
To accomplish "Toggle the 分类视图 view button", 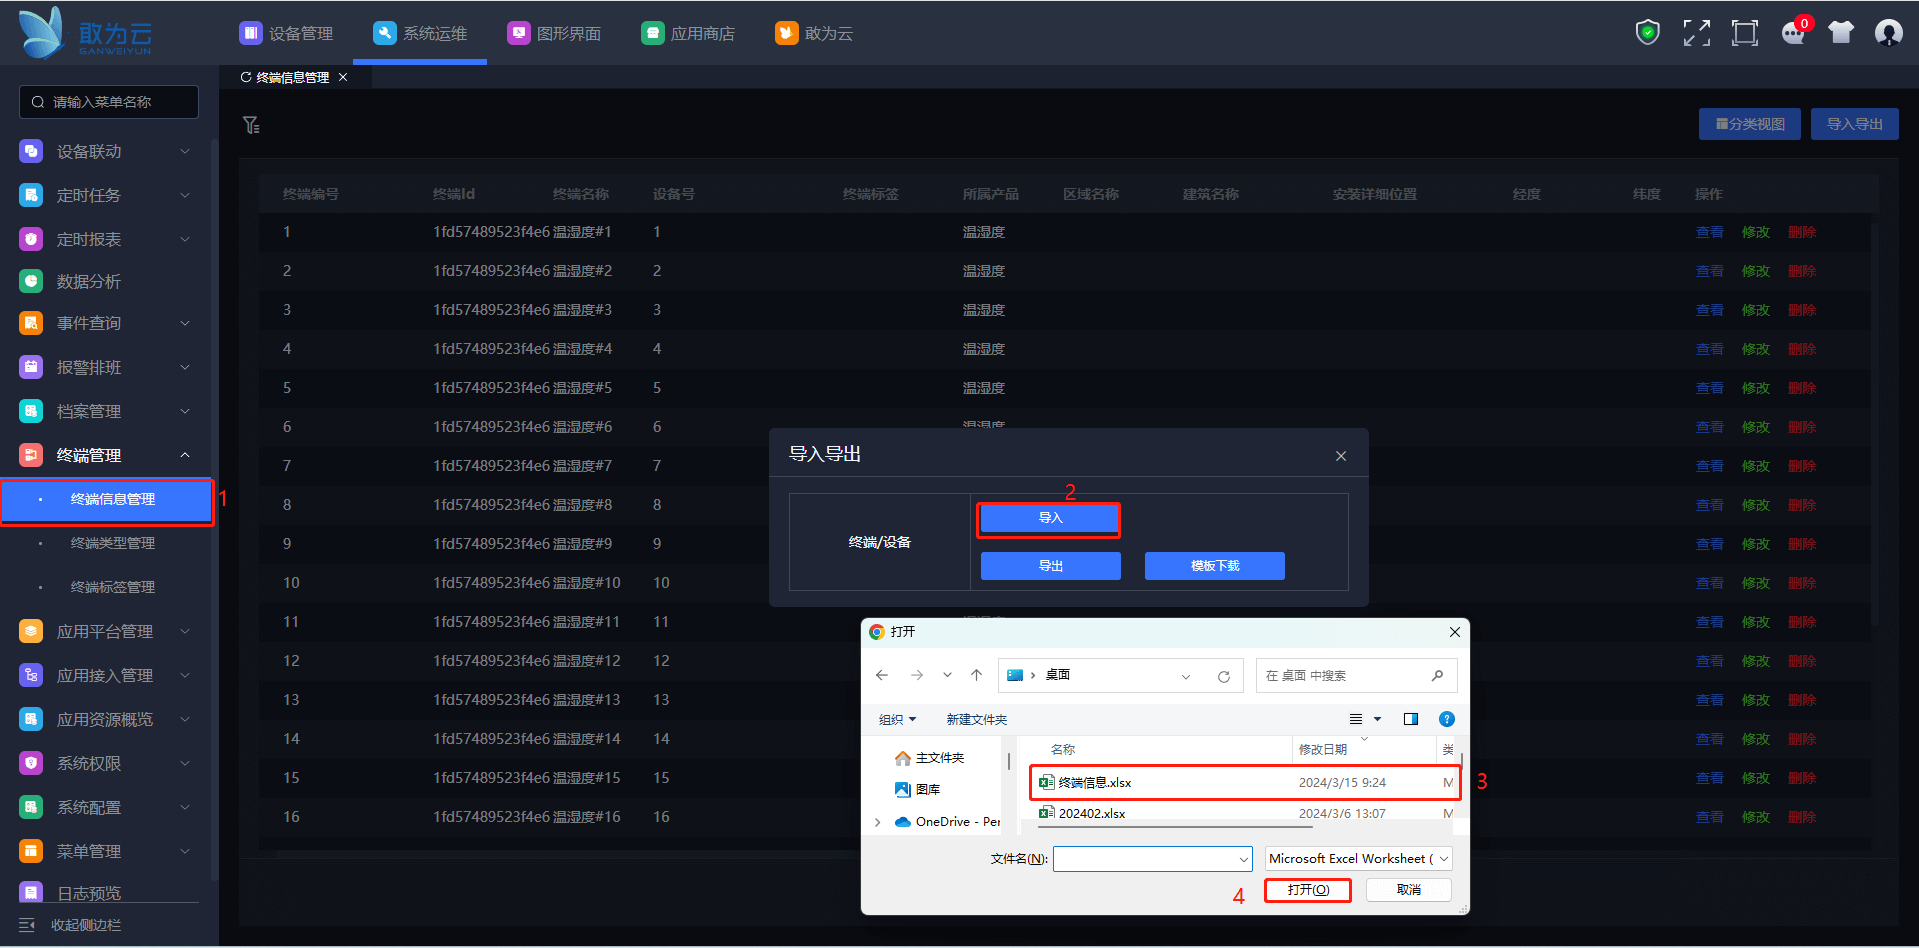I will click(x=1749, y=124).
